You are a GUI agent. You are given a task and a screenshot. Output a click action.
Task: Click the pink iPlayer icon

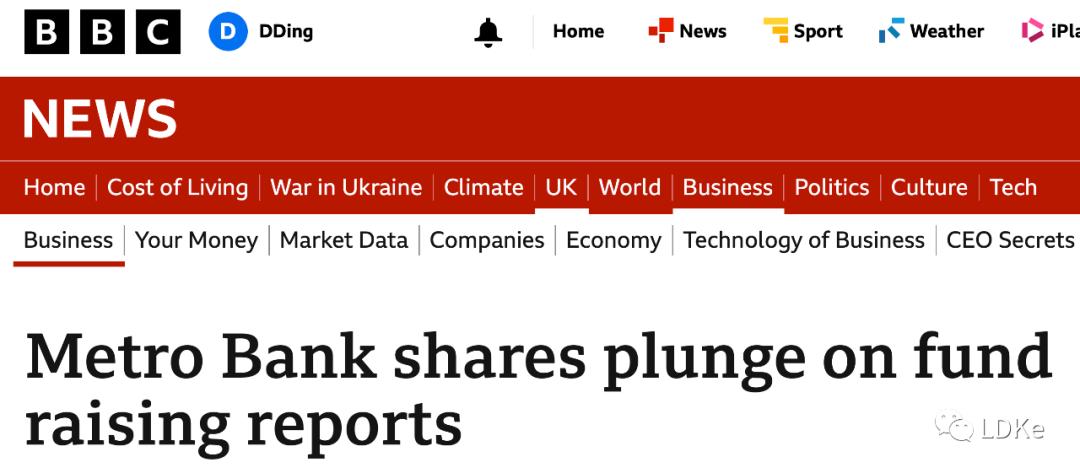pyautogui.click(x=1032, y=31)
